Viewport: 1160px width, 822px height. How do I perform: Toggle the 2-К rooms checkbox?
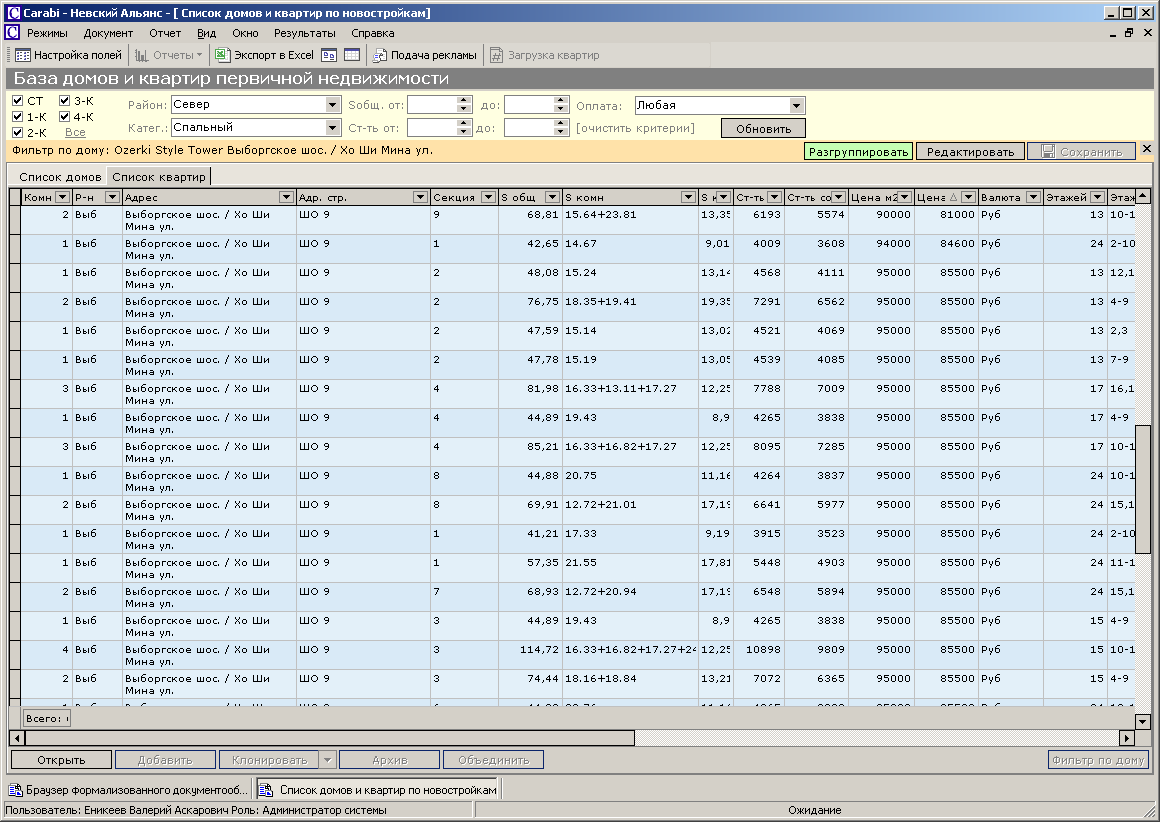click(x=18, y=132)
